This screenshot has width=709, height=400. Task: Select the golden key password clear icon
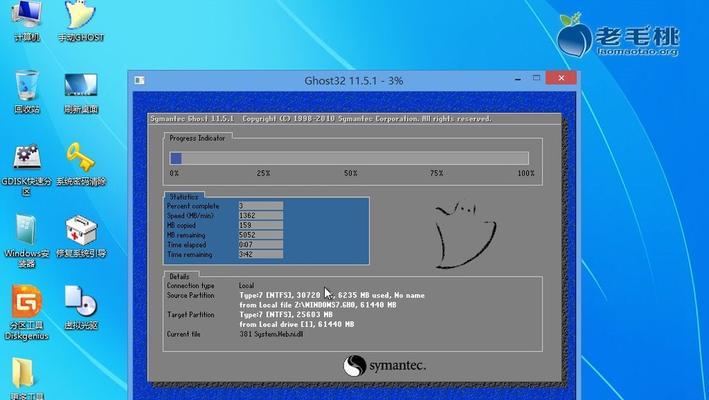point(81,164)
